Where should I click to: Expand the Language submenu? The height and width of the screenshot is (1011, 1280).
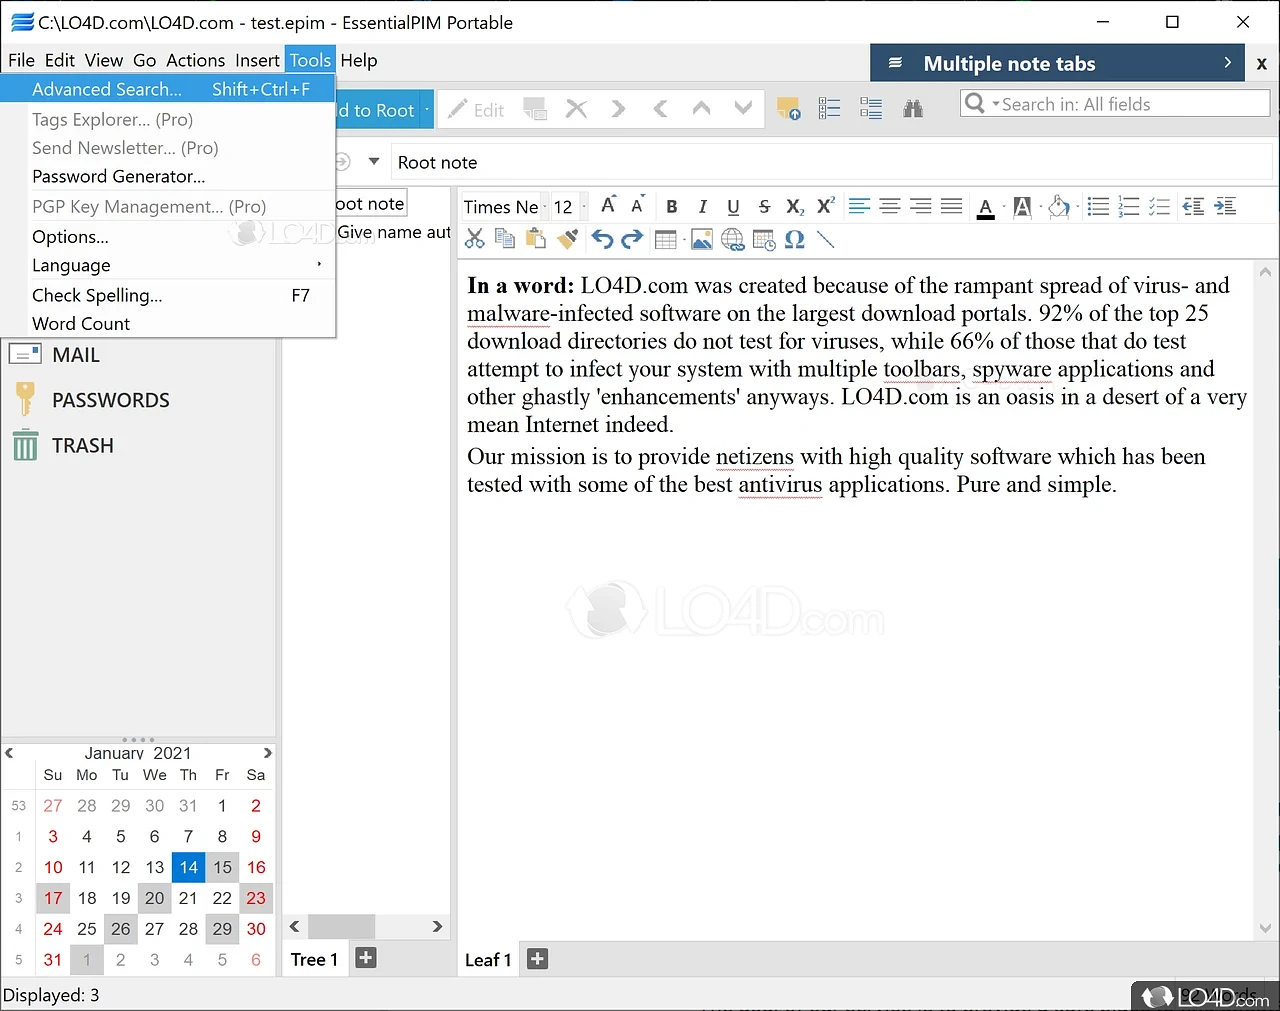pos(167,265)
